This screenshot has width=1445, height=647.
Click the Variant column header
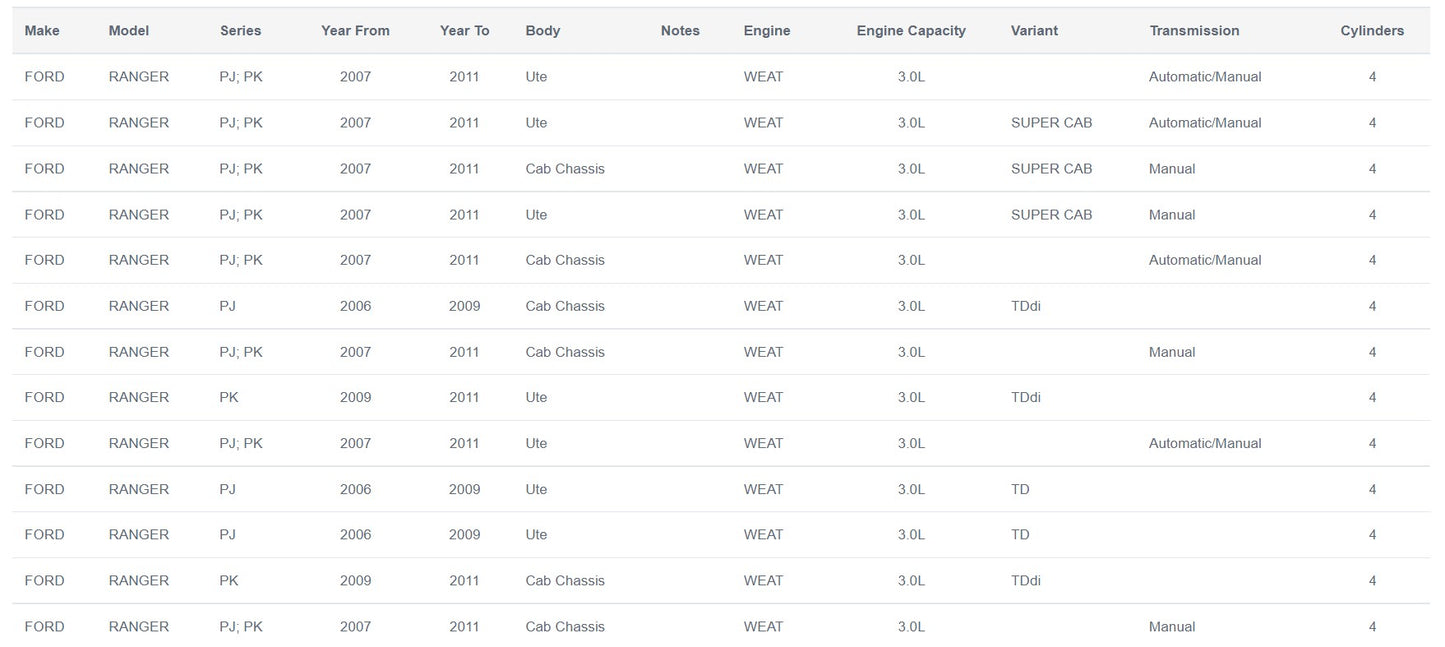1034,31
